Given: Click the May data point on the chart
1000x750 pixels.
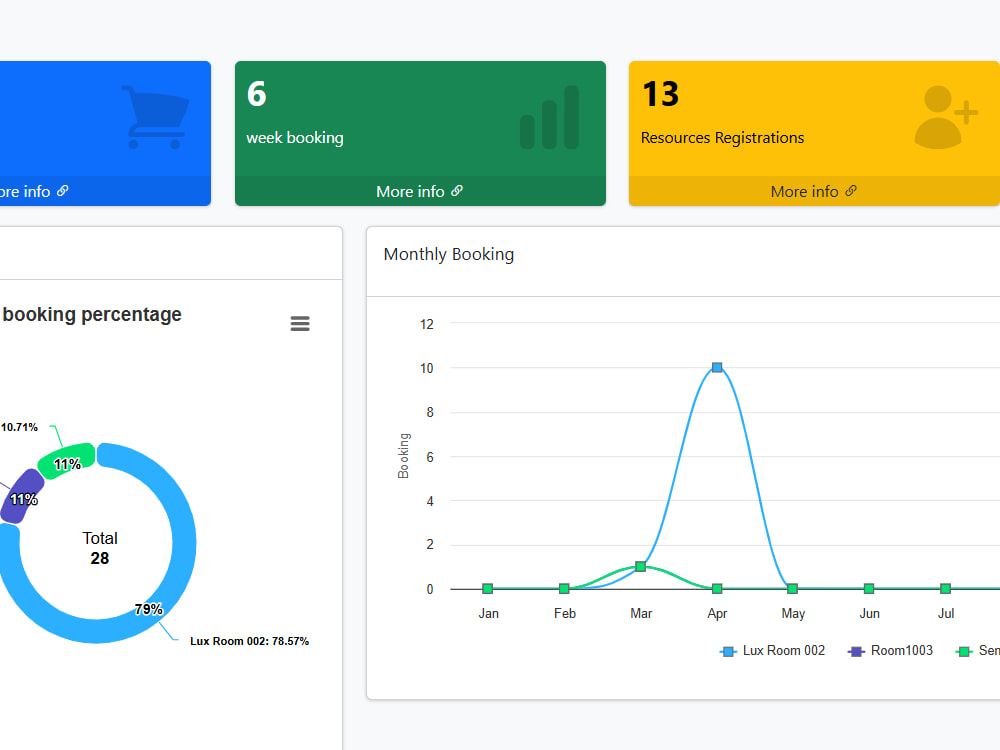Looking at the screenshot, I should tap(792, 588).
